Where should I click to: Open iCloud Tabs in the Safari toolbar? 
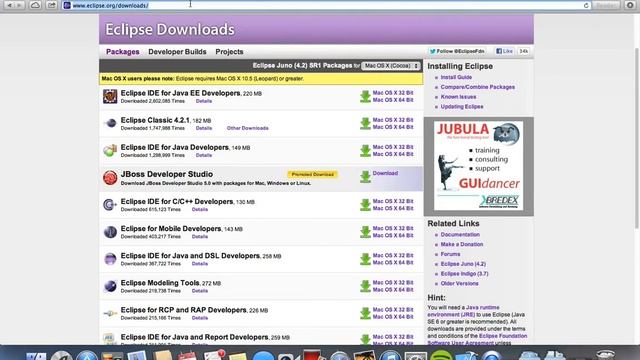click(x=36, y=5)
